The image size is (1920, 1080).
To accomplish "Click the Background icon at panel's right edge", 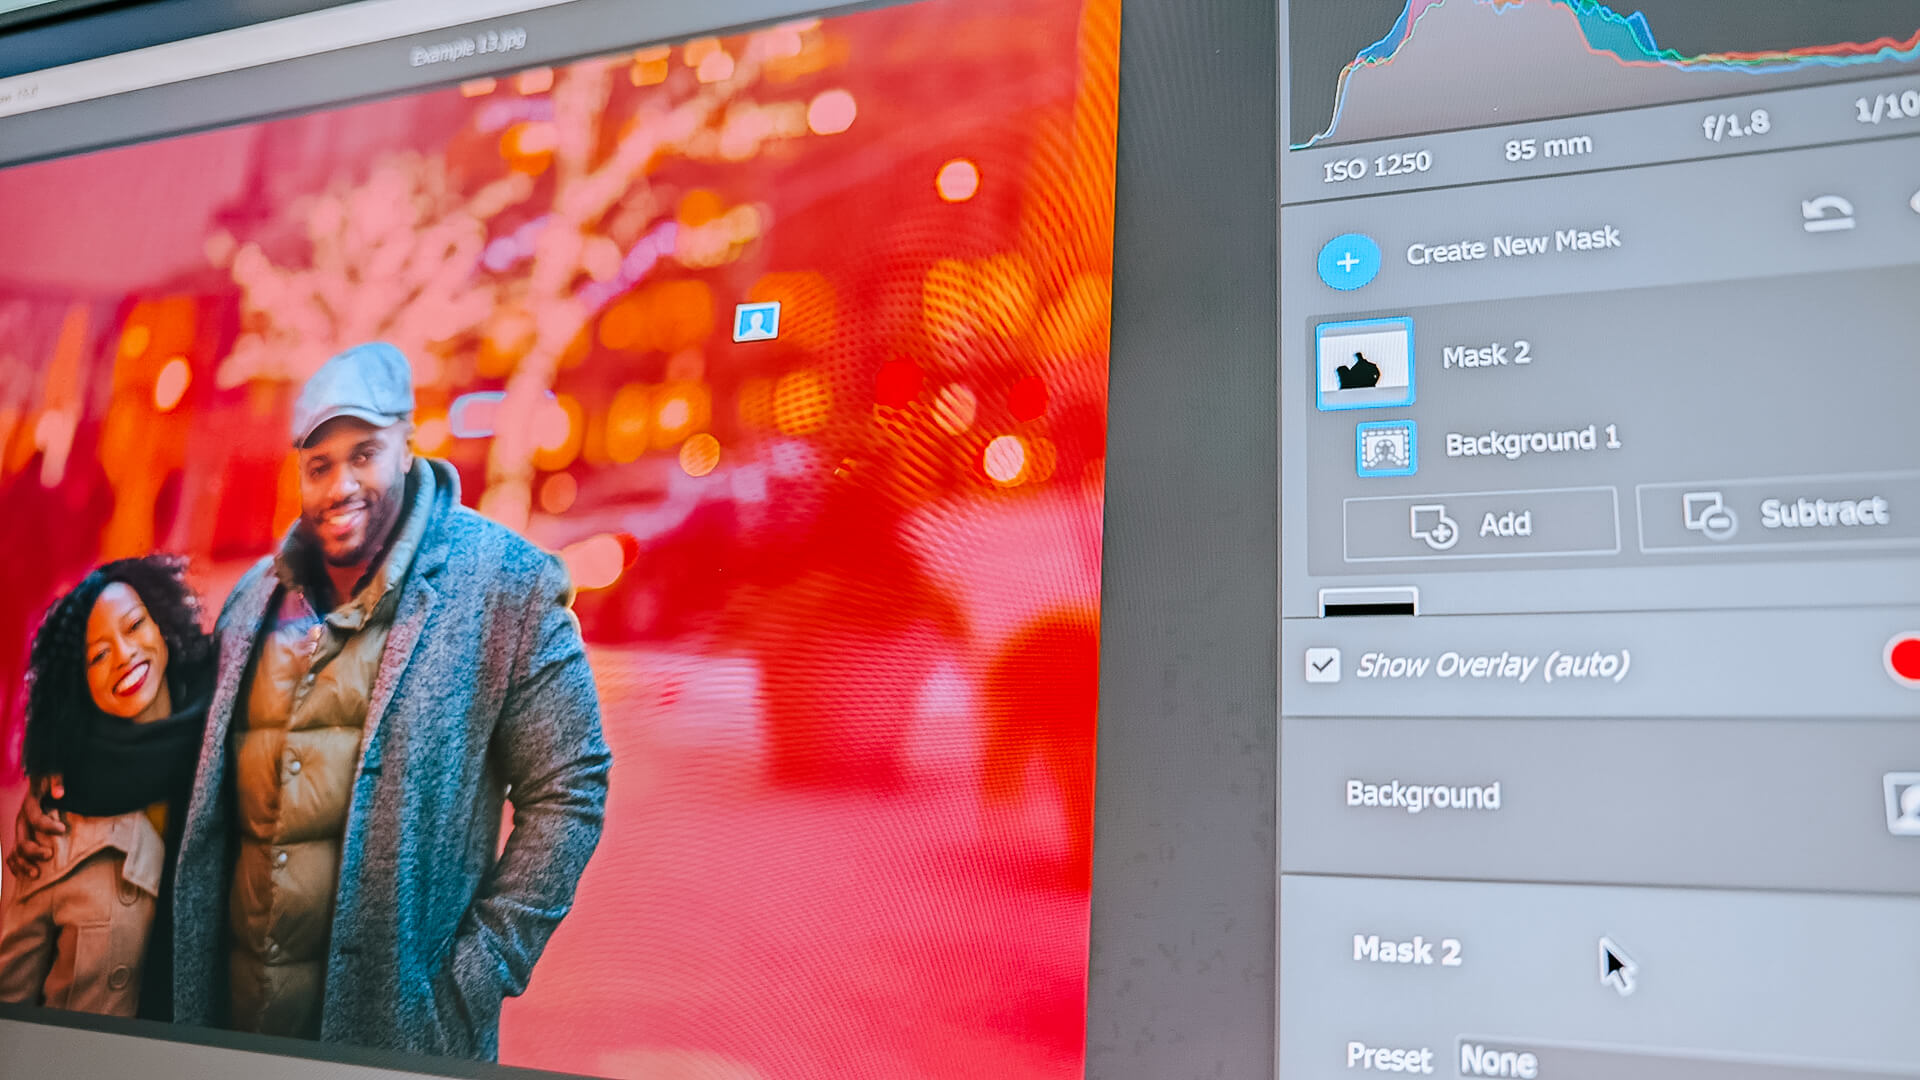I will point(1904,801).
